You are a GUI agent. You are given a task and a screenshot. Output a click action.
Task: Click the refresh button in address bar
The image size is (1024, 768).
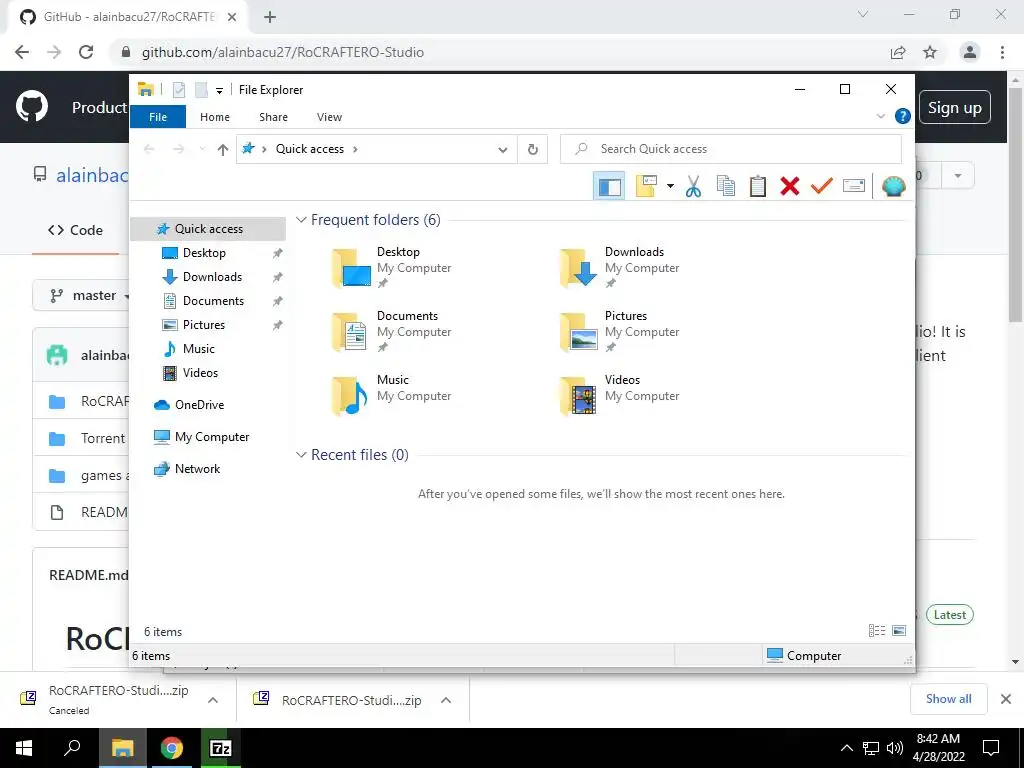(x=533, y=150)
